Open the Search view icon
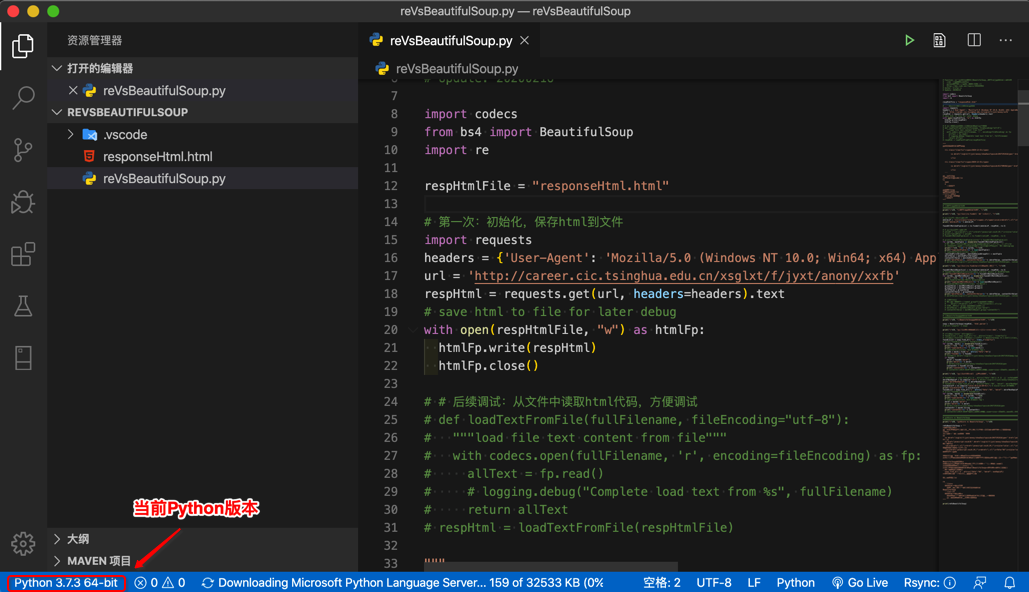This screenshot has width=1029, height=592. [23, 98]
